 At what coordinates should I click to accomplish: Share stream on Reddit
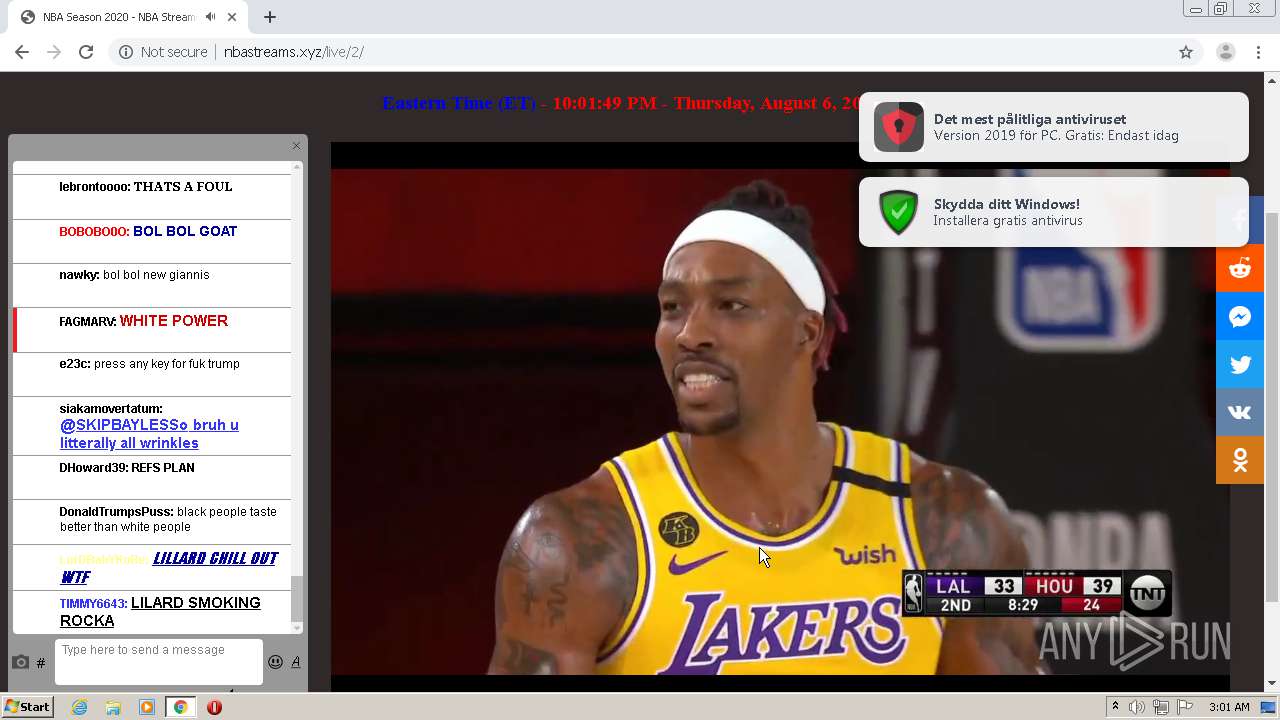[x=1240, y=268]
